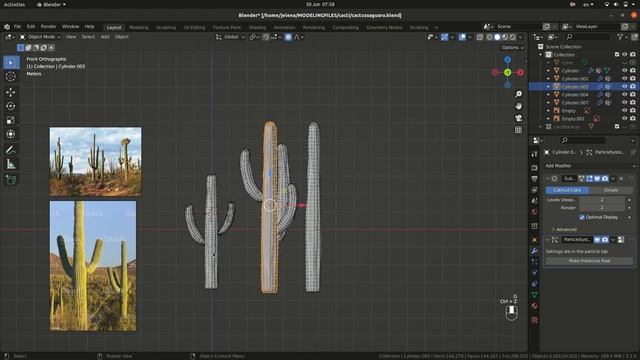This screenshot has height=360, width=640.
Task: Open the Object Data properties tab
Action: 534,295
